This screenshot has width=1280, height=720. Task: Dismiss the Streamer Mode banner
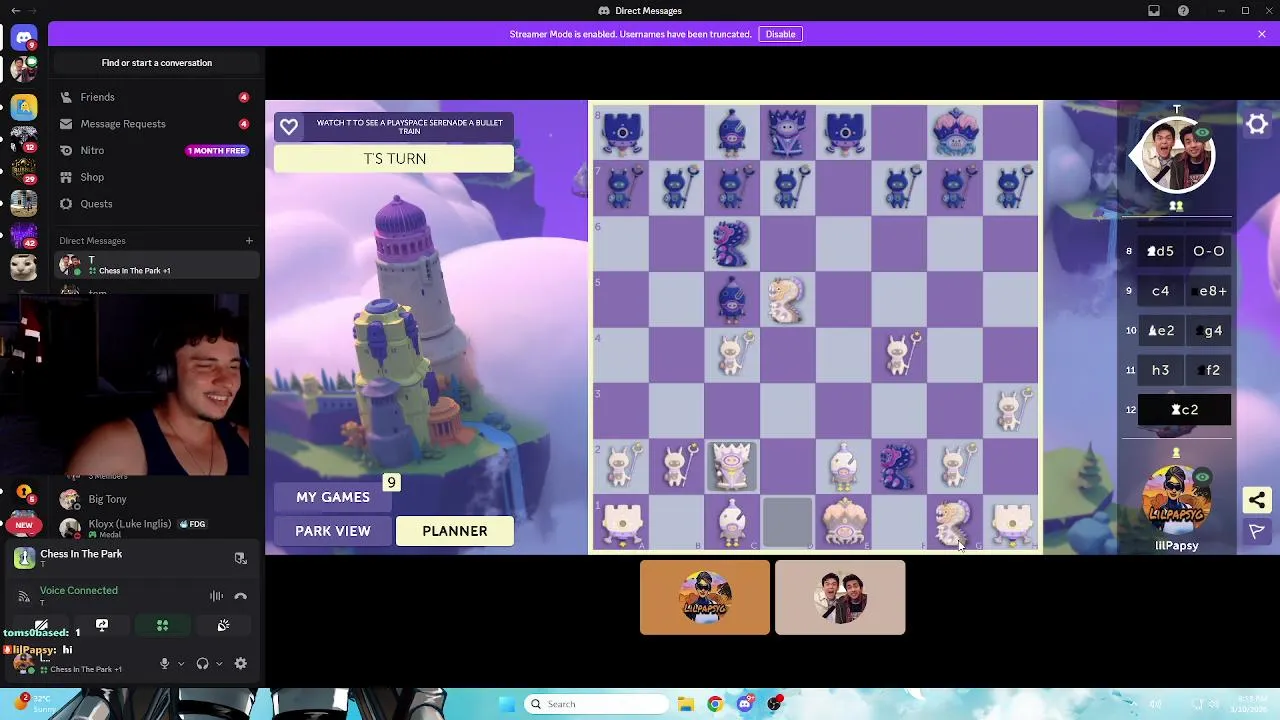click(1262, 34)
